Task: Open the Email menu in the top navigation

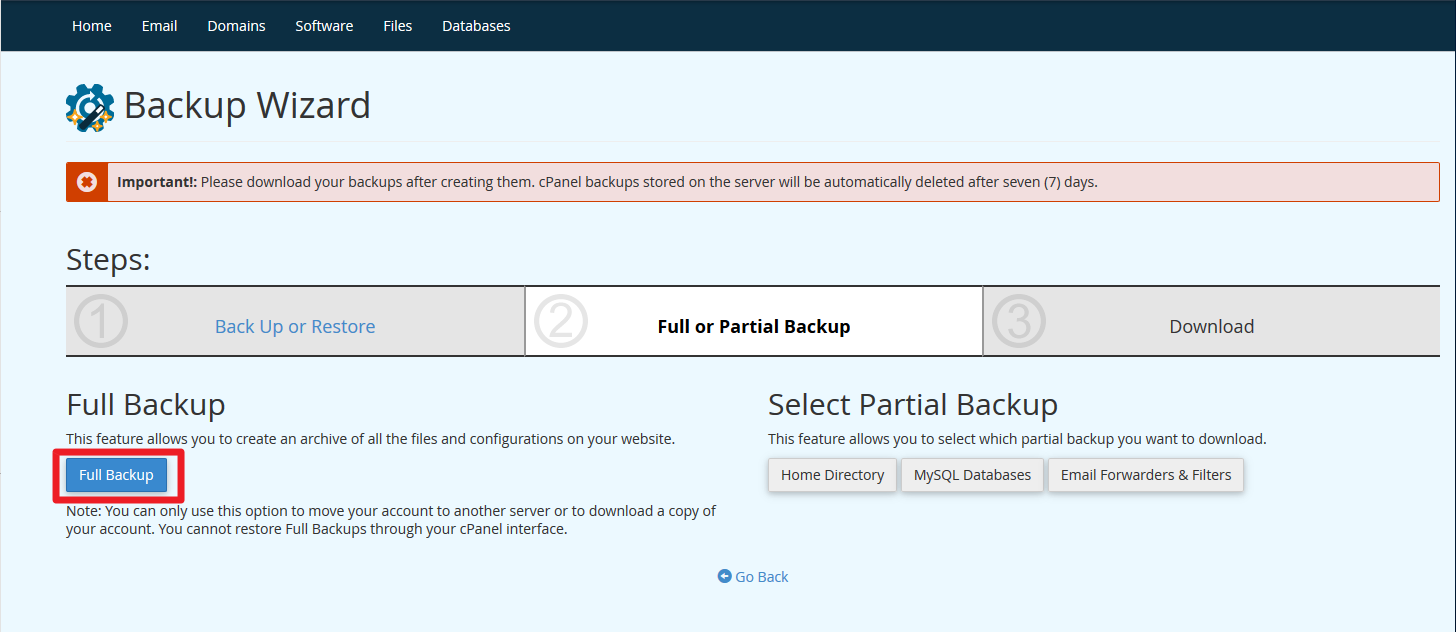Action: (159, 26)
